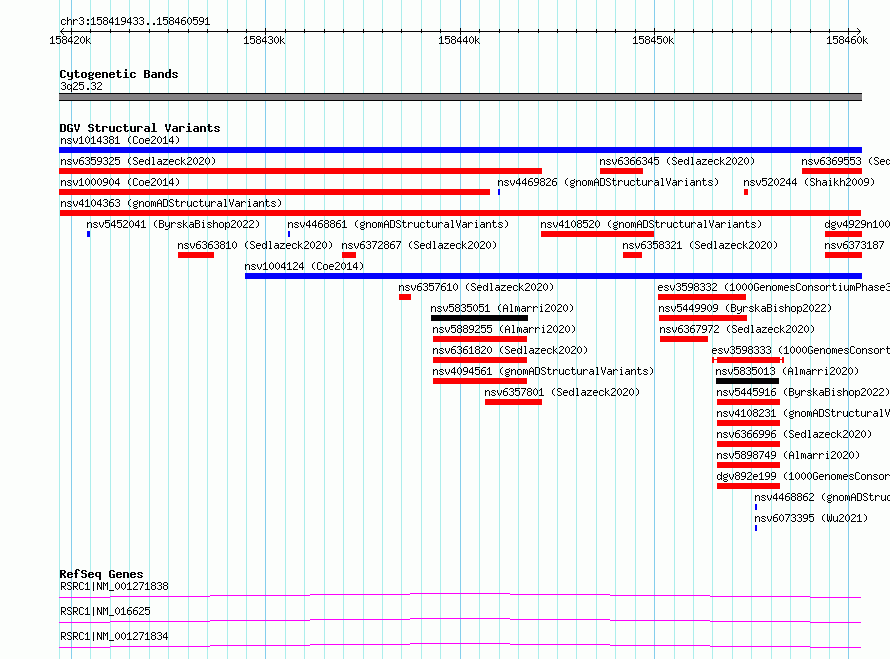890x659 pixels.
Task: Select nsv5449909 (ByrskaBishop2022) variant label
Action: [x=745, y=308]
